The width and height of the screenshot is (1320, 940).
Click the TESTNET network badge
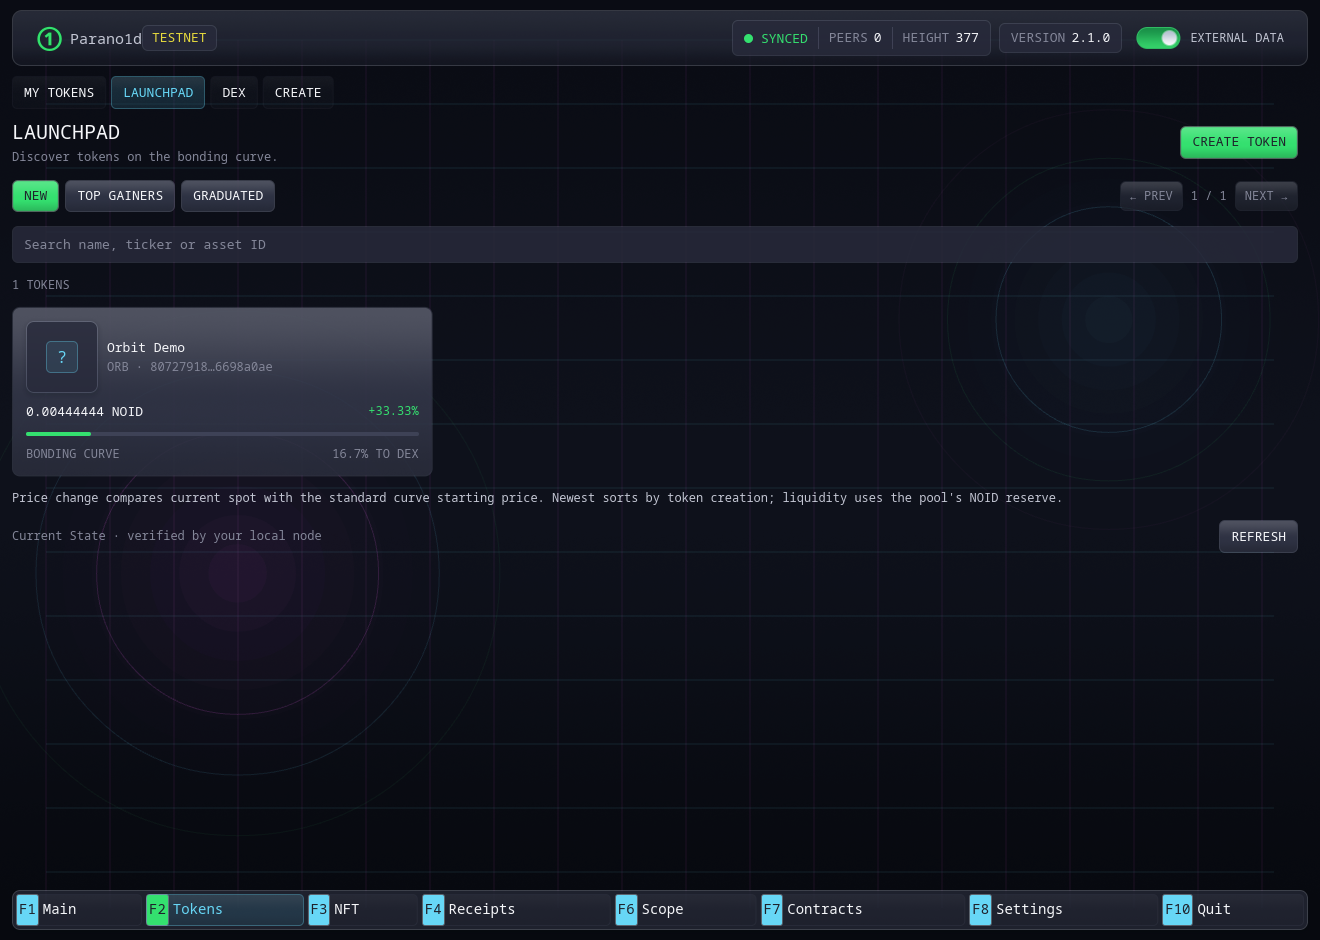coord(179,38)
